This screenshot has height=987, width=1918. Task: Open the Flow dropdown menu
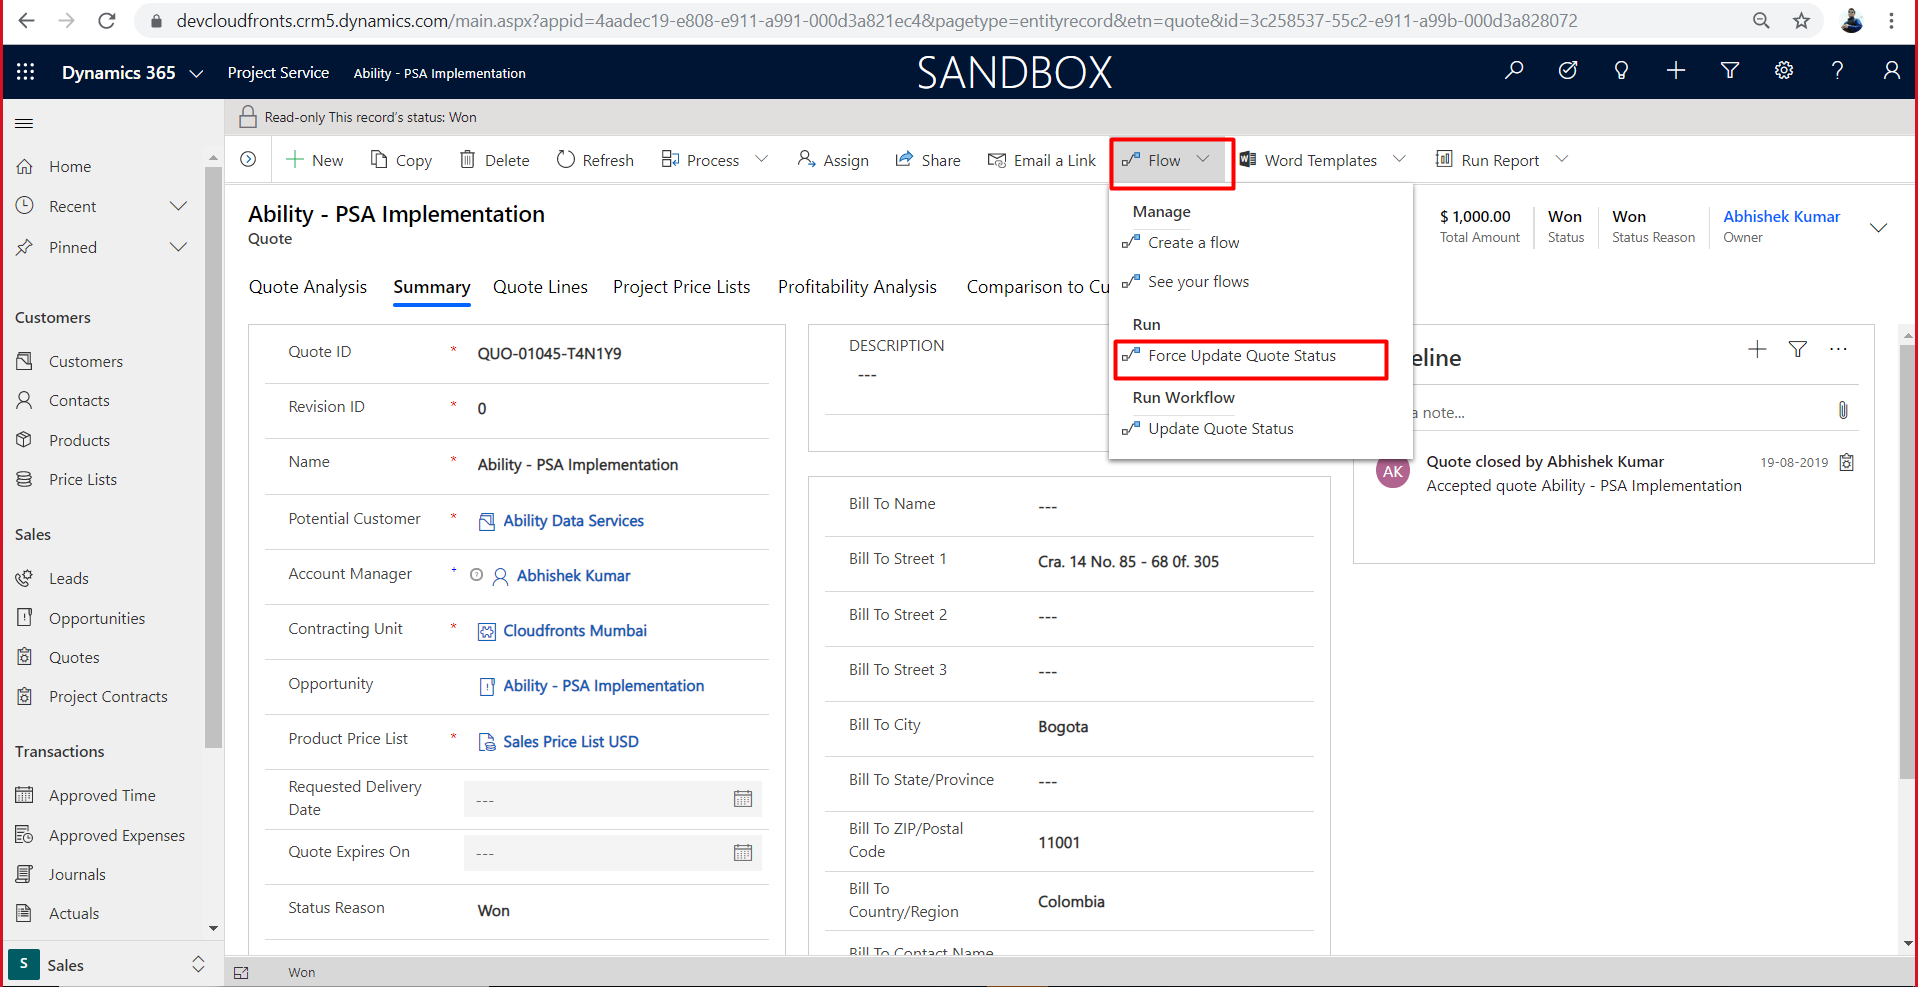(x=1167, y=160)
